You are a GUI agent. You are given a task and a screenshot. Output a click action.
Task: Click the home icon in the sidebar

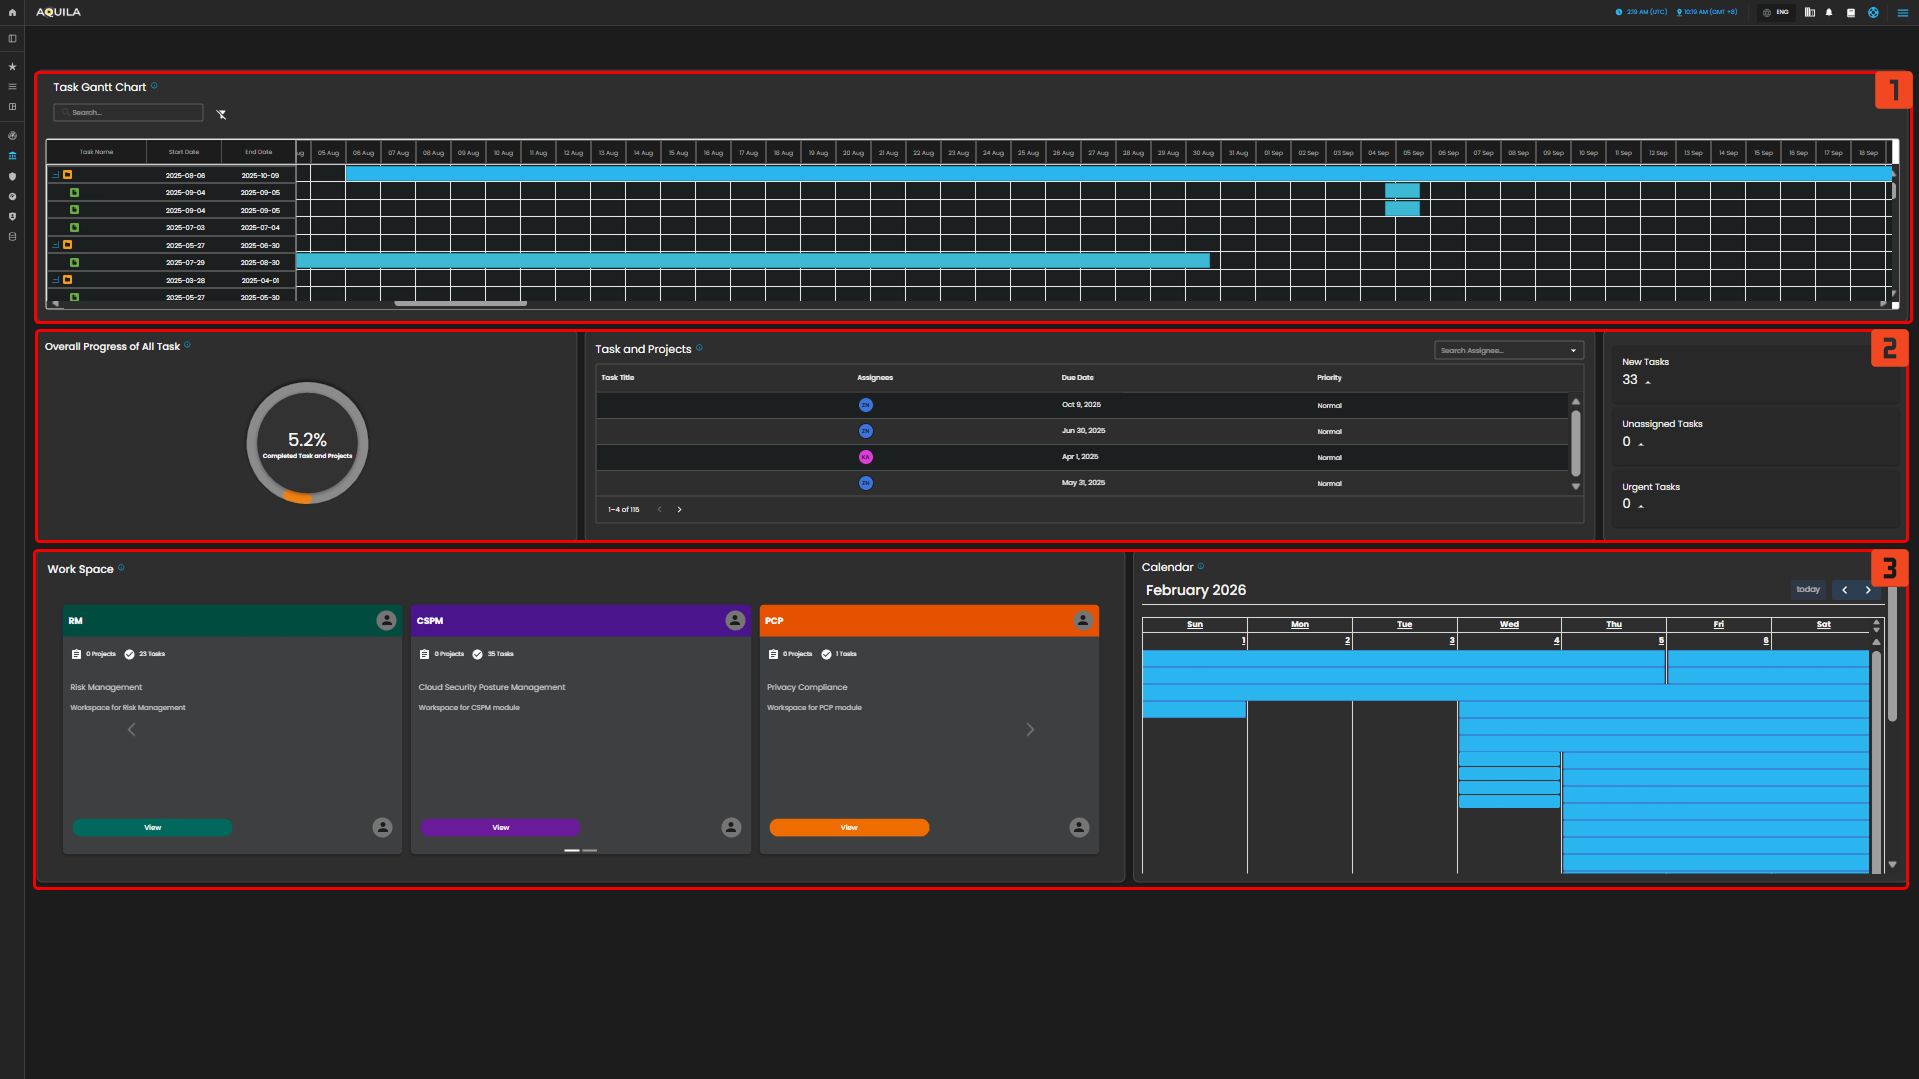click(x=12, y=13)
